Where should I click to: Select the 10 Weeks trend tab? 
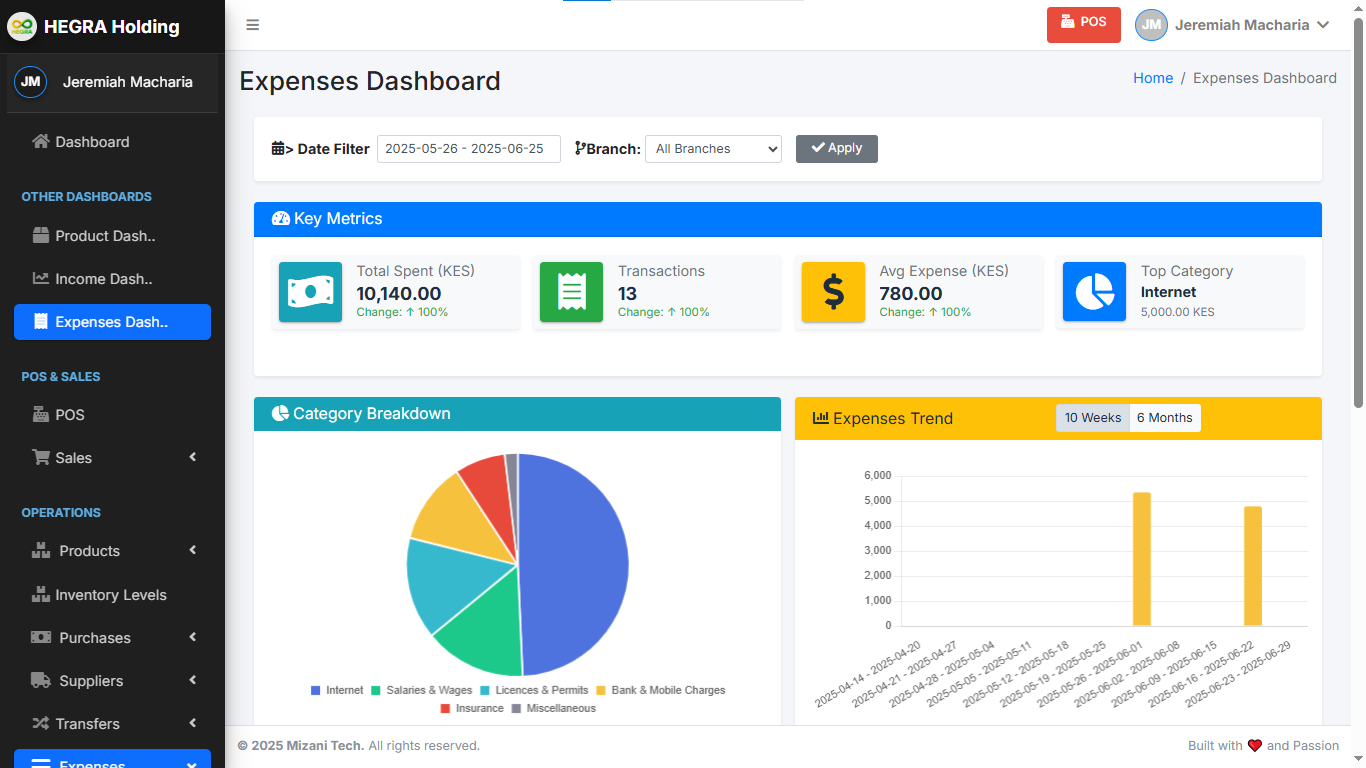coord(1092,418)
